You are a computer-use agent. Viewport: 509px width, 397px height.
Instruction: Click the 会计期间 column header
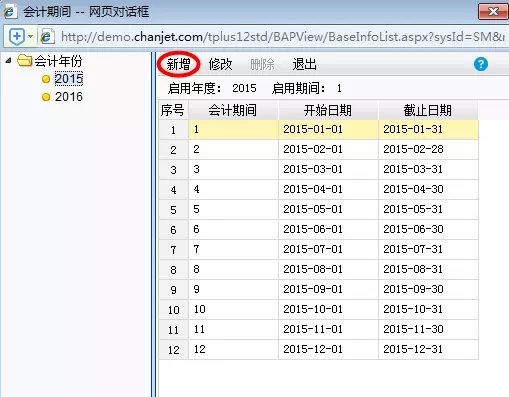click(x=233, y=110)
